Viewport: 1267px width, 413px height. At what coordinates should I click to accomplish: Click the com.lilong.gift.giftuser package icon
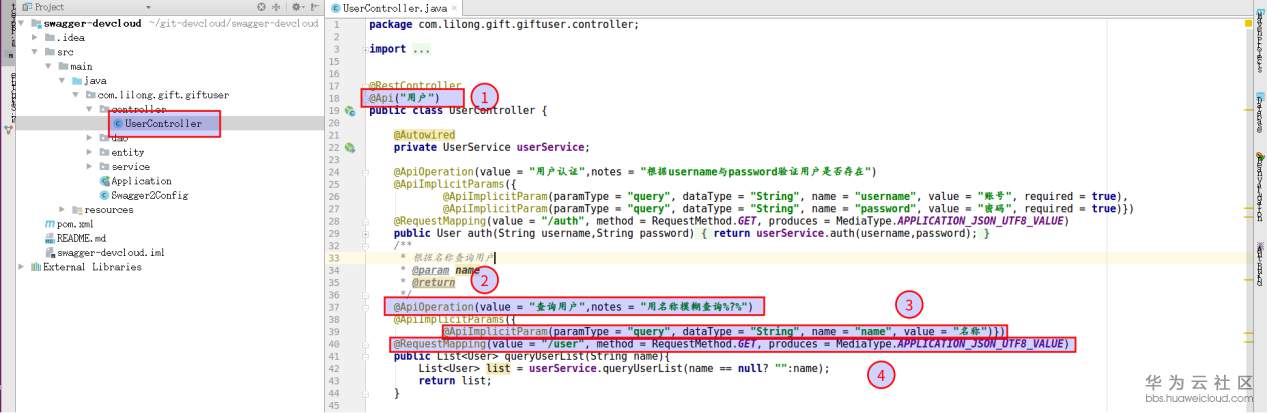(x=91, y=95)
